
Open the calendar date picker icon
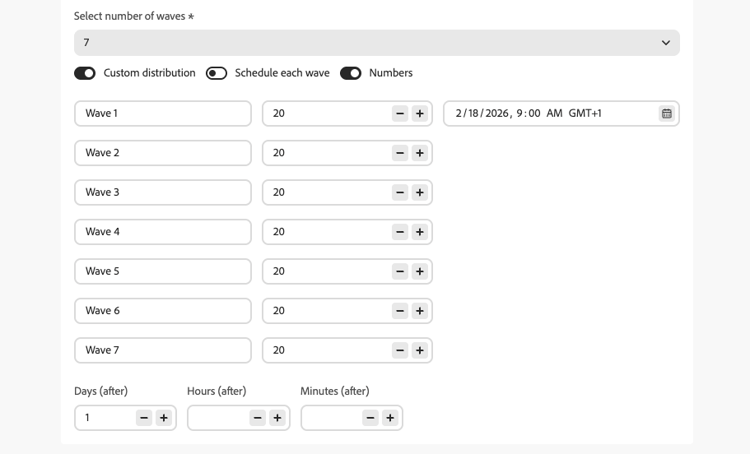point(666,114)
